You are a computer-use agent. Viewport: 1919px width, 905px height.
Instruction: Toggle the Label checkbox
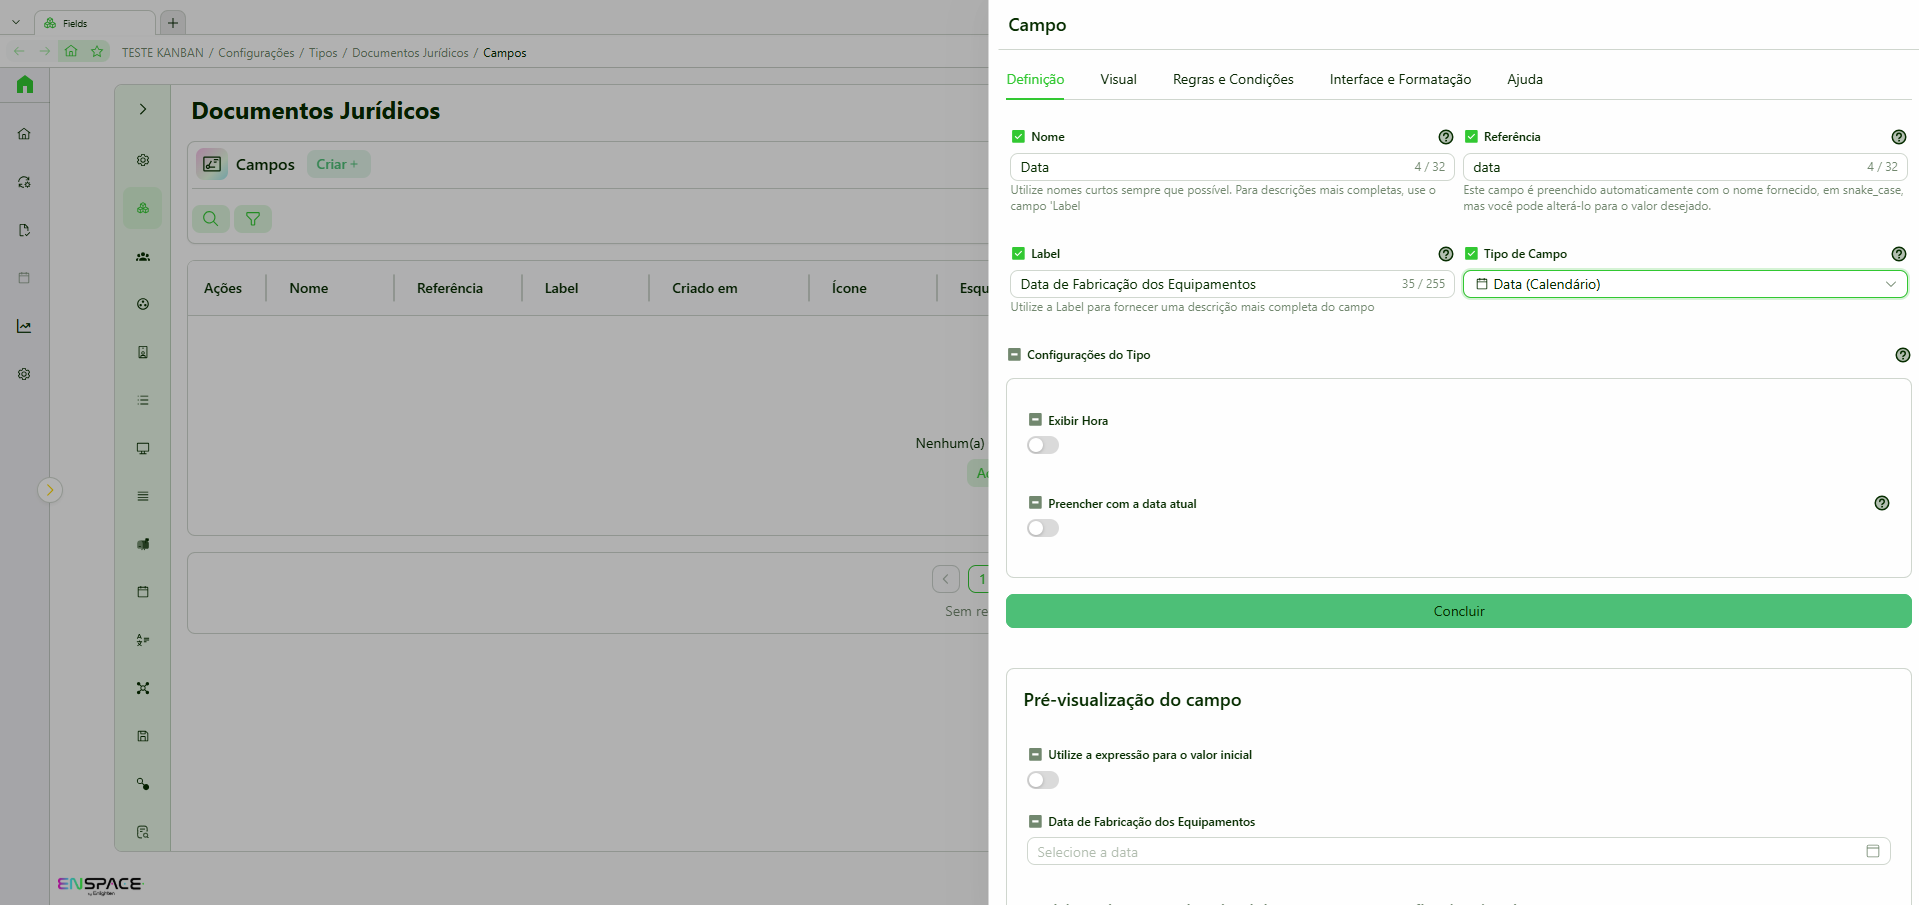(1018, 254)
